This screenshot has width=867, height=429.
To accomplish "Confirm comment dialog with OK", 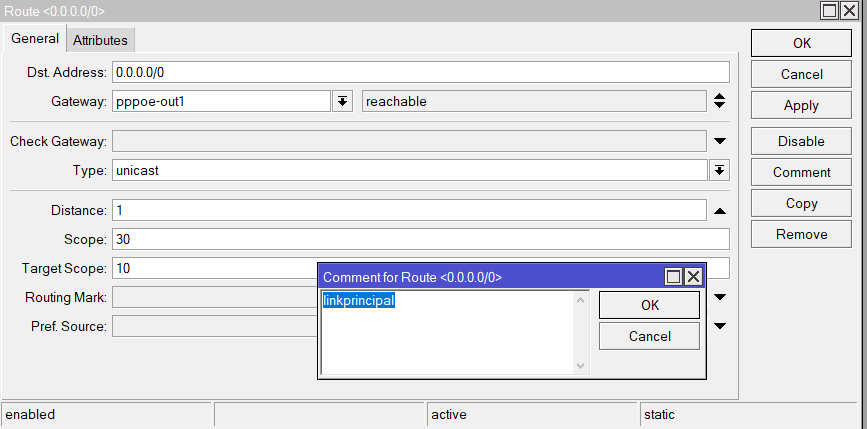I will click(x=649, y=305).
